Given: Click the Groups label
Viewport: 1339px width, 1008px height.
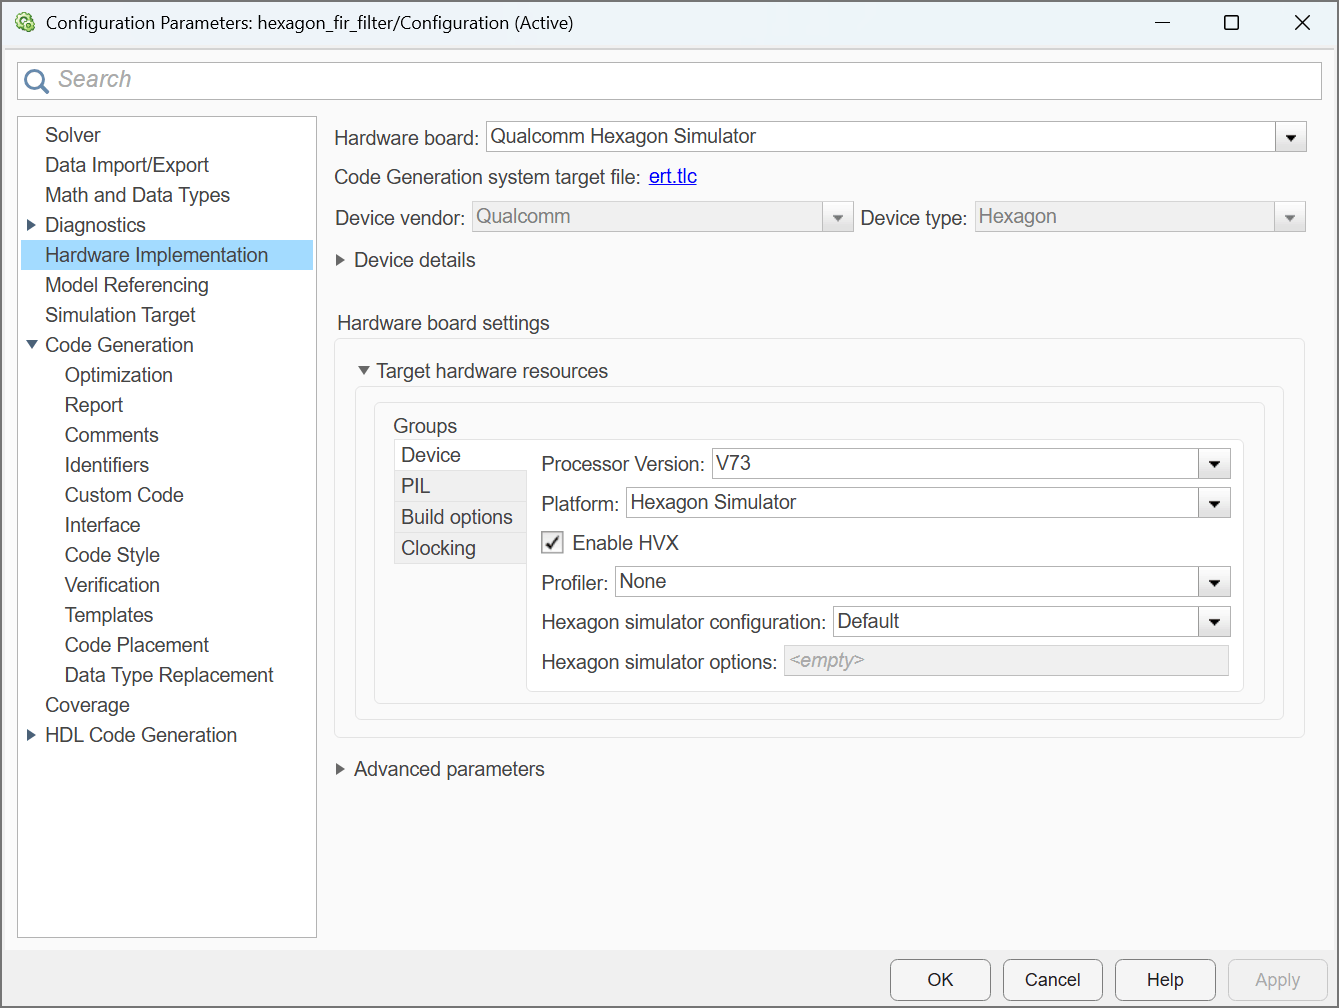Looking at the screenshot, I should [425, 426].
